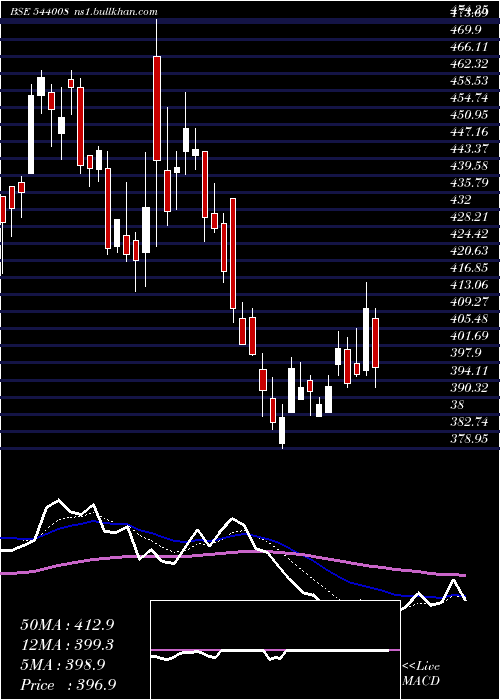Select the 405.48 price axis label

pyautogui.click(x=469, y=318)
